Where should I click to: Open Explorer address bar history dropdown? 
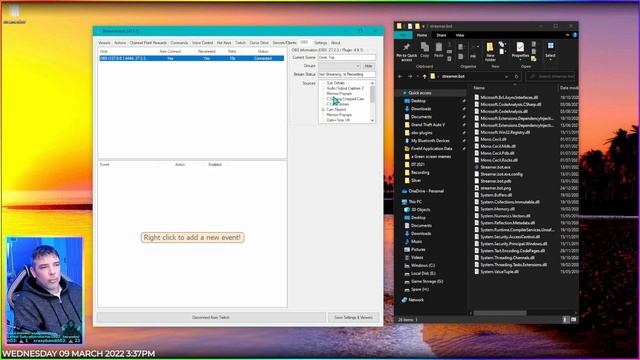click(507, 76)
